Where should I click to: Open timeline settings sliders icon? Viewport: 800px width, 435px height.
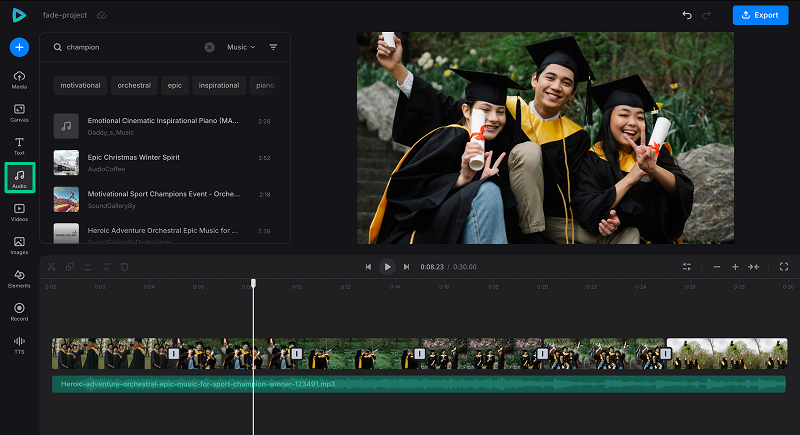(x=687, y=267)
